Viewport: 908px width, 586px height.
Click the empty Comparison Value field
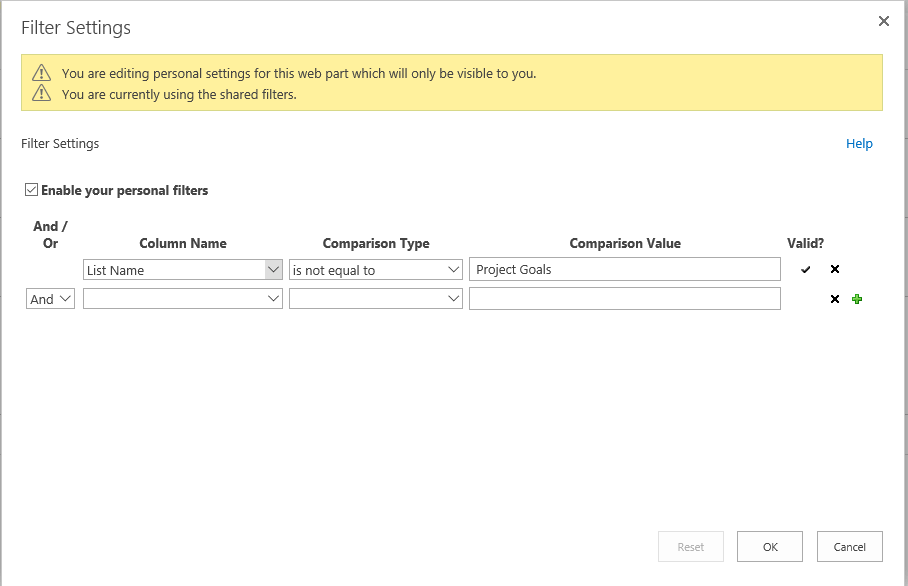point(624,299)
